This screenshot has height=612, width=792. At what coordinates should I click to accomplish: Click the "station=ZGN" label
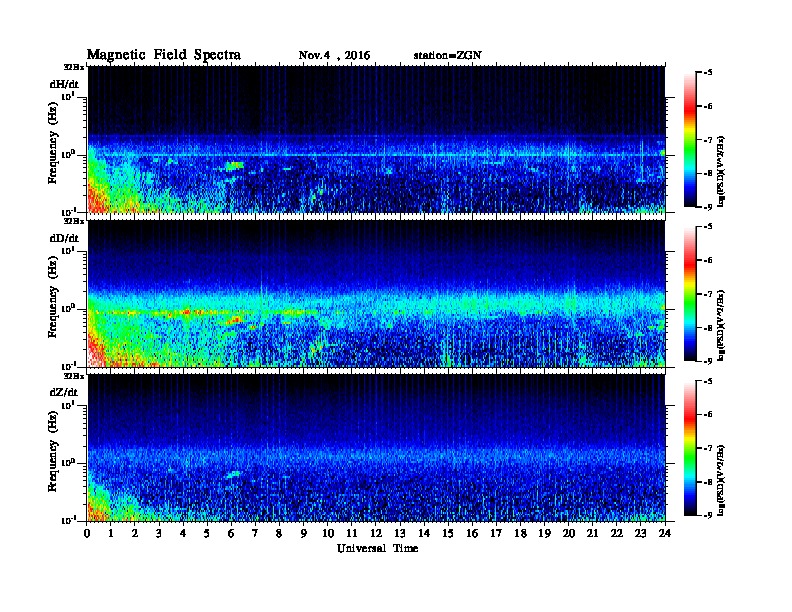448,56
